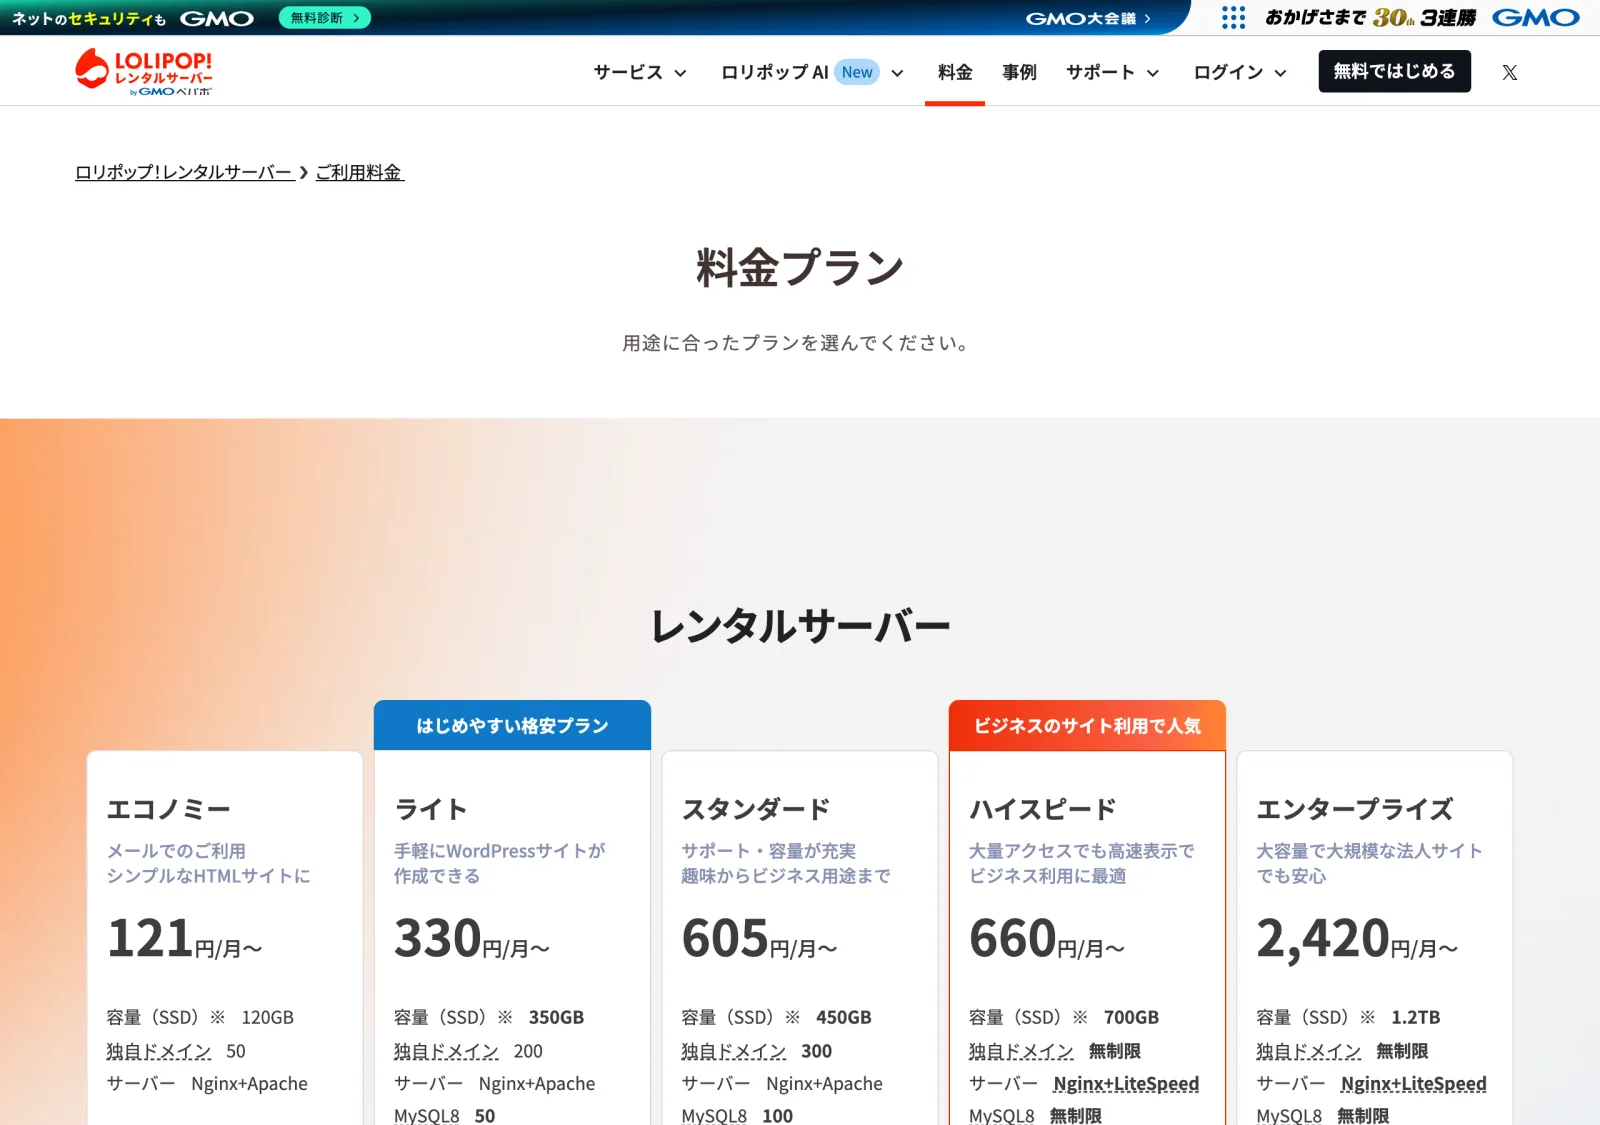Click MySQL8 label in スタンダード card
Screen dimensions: 1600x1125
tap(714, 1116)
